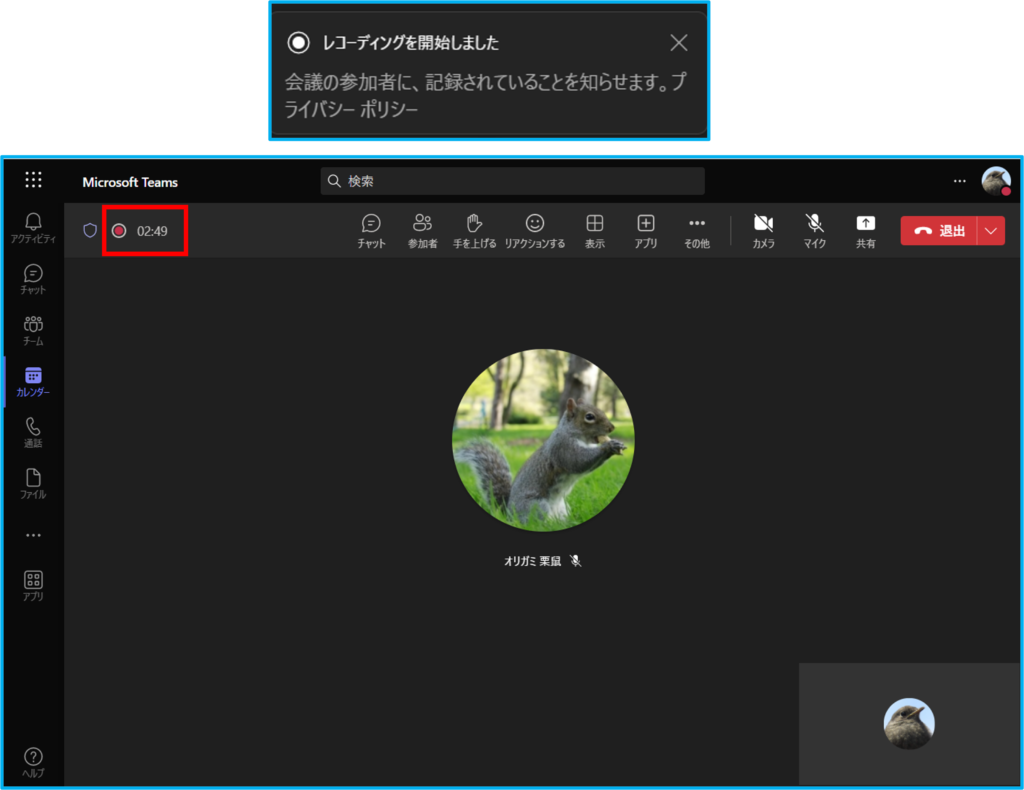Raise your hand in the meeting
1024x790 pixels.
(474, 230)
